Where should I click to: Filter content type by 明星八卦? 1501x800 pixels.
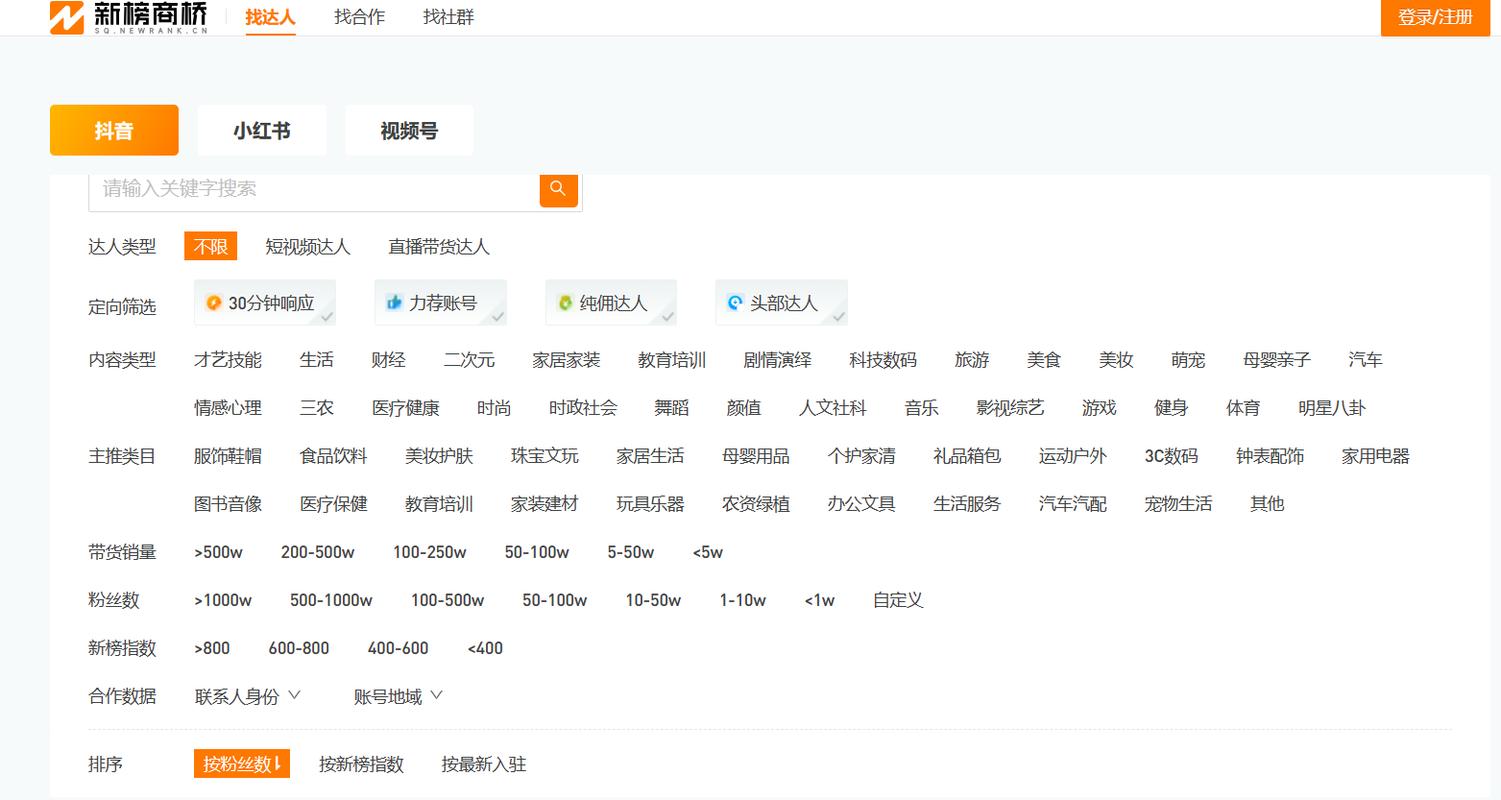tap(1332, 408)
